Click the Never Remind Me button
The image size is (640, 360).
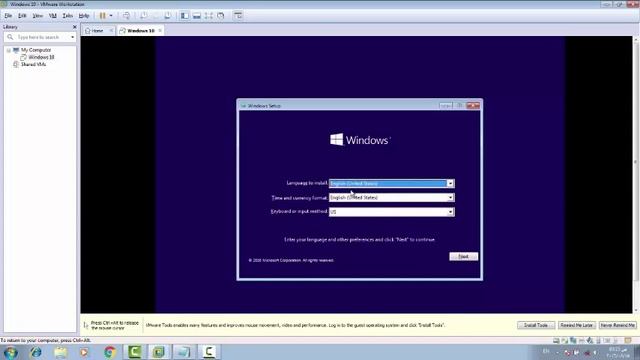618,325
